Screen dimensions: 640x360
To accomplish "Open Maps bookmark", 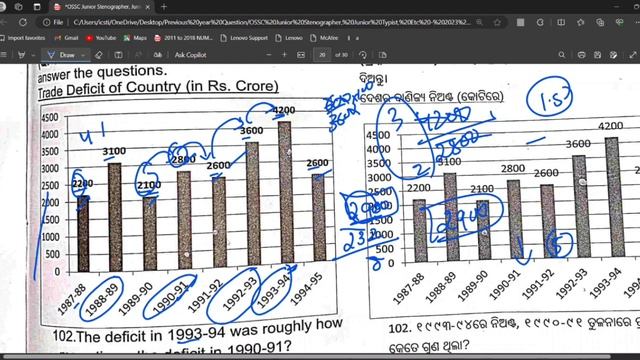I will tap(135, 38).
